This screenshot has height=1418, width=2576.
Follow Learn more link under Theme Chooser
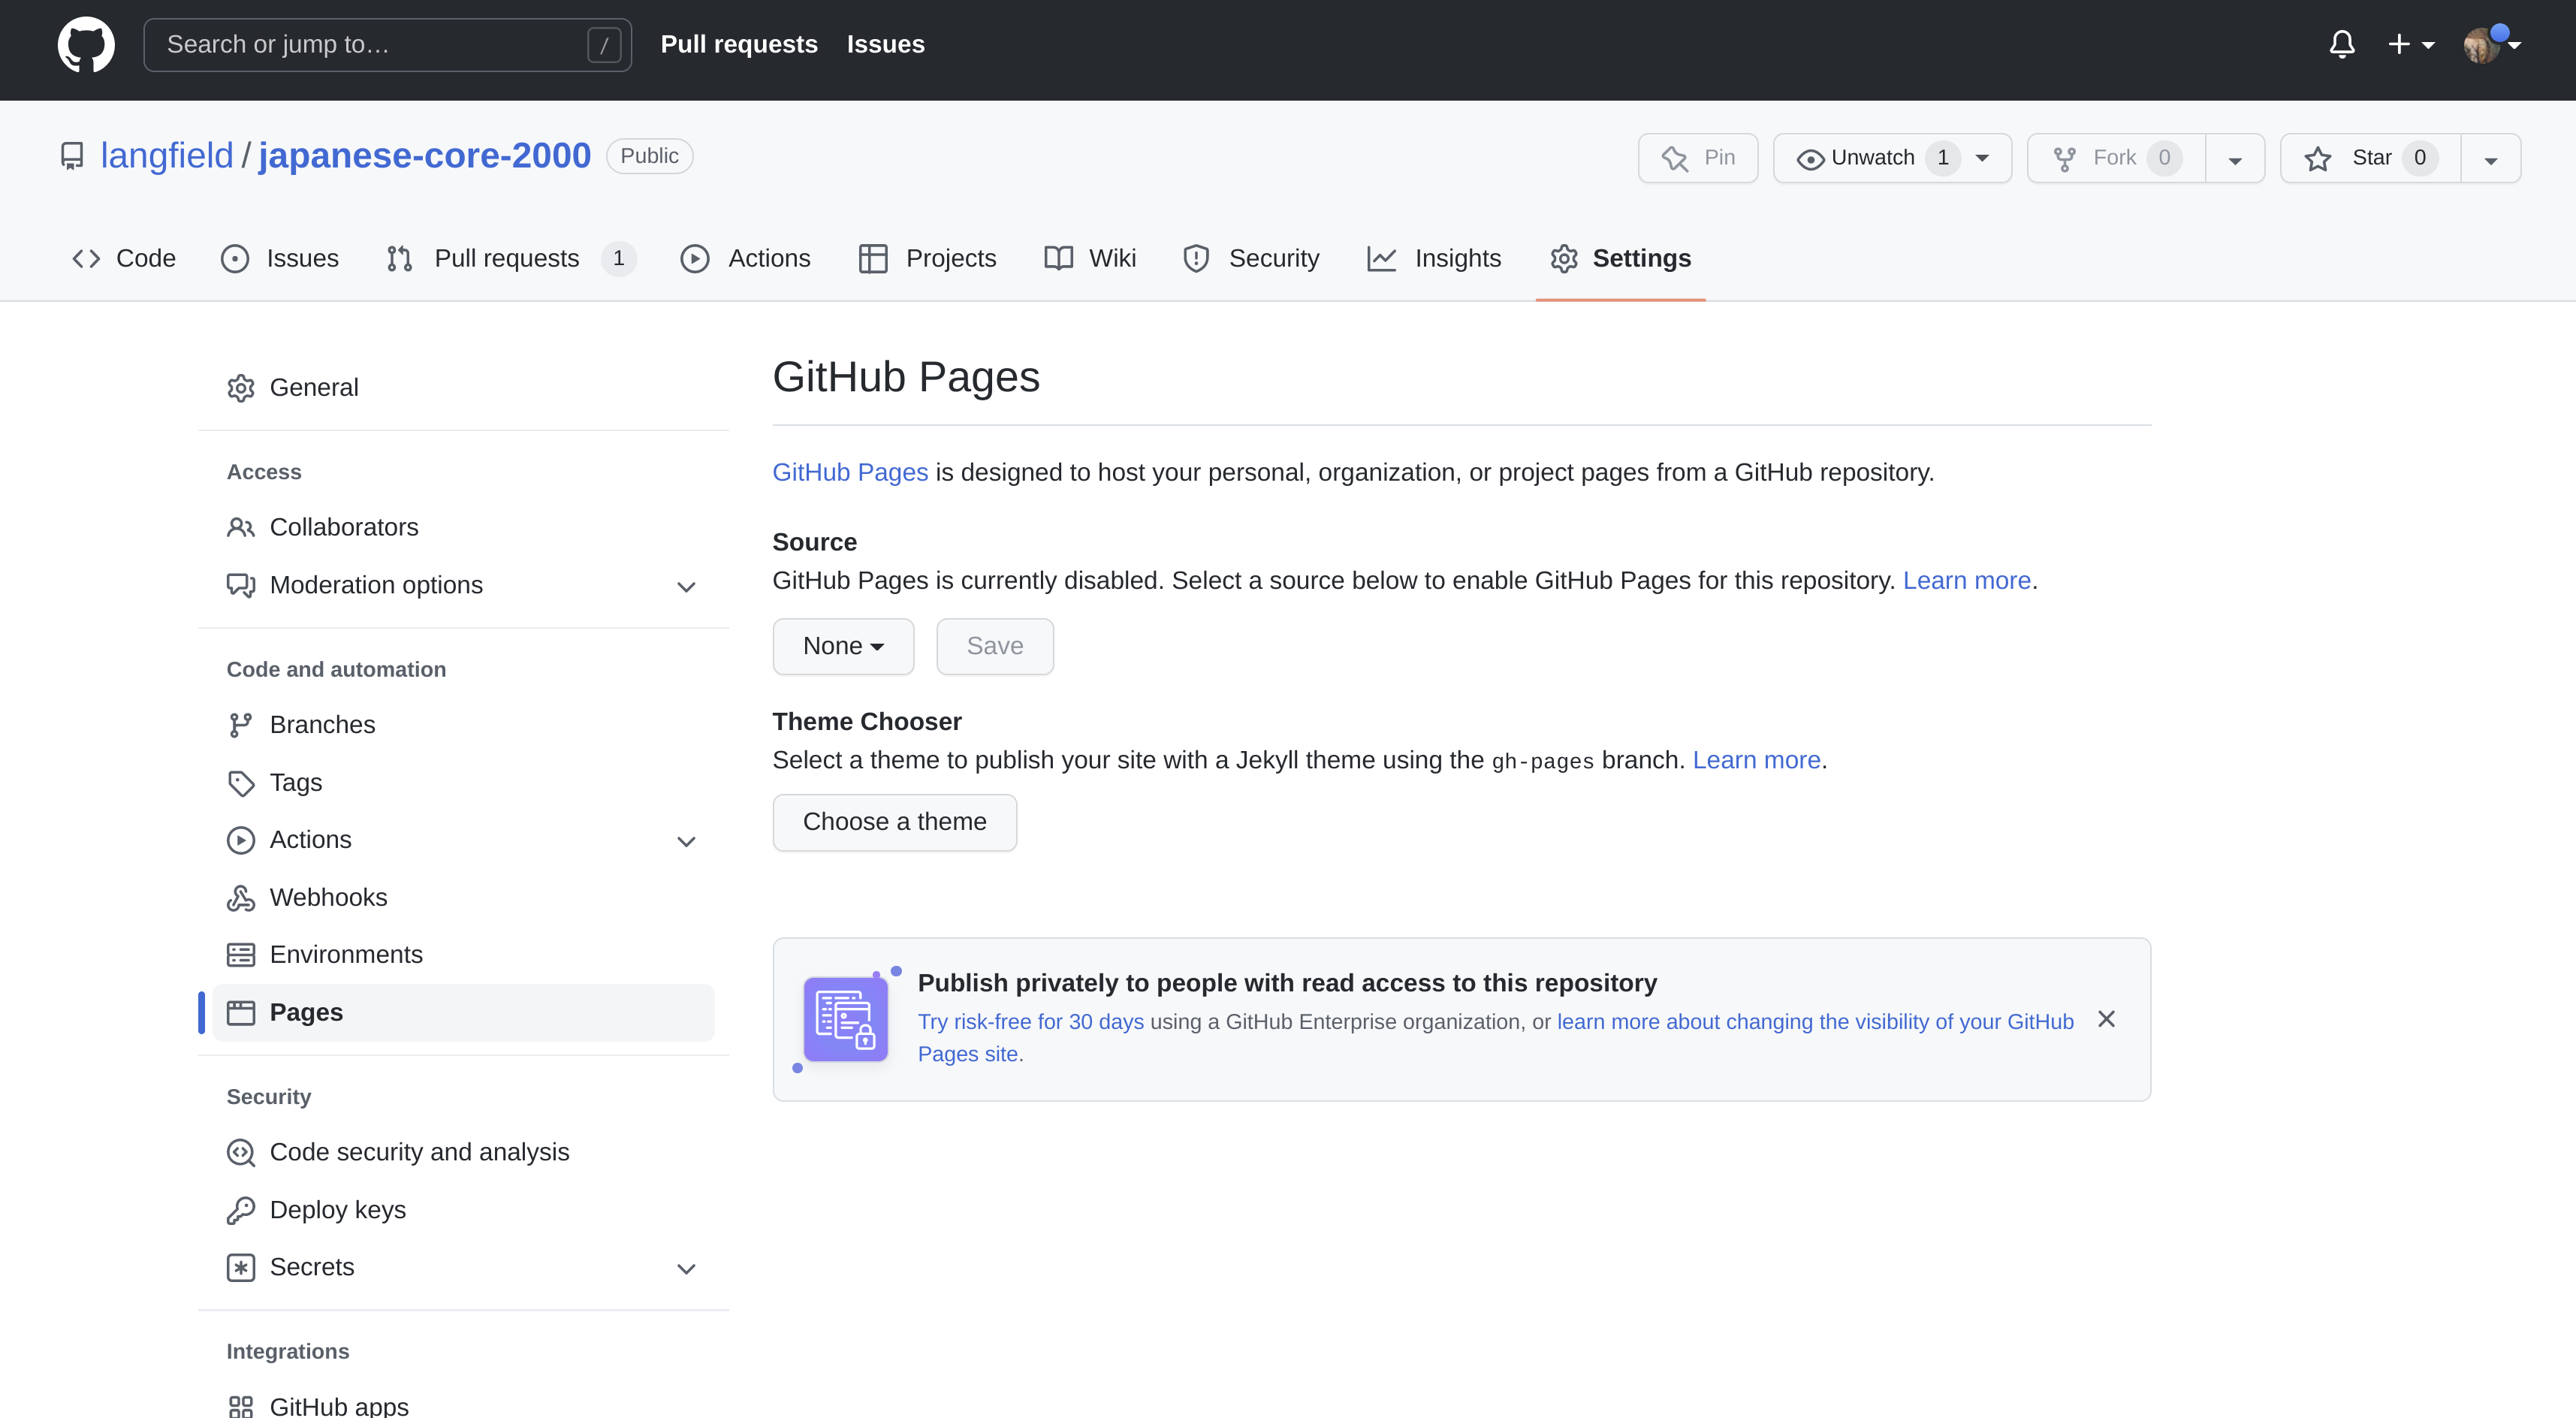pos(1756,760)
